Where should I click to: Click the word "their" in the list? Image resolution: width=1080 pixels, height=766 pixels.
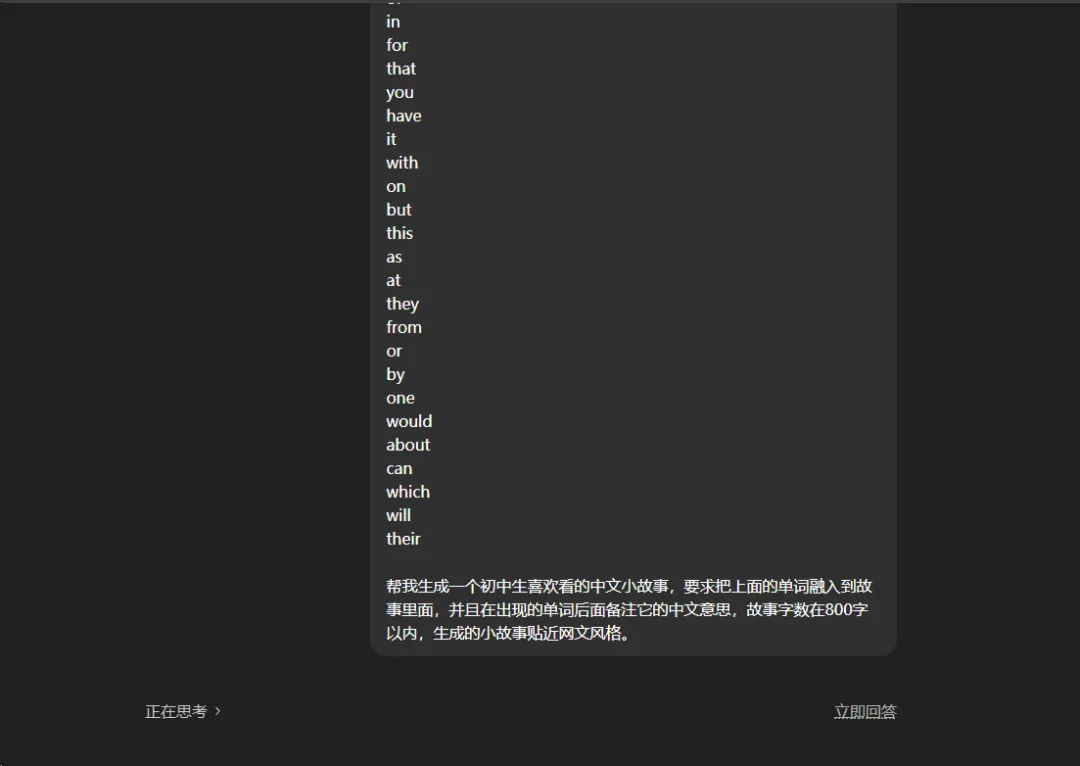[x=403, y=539]
